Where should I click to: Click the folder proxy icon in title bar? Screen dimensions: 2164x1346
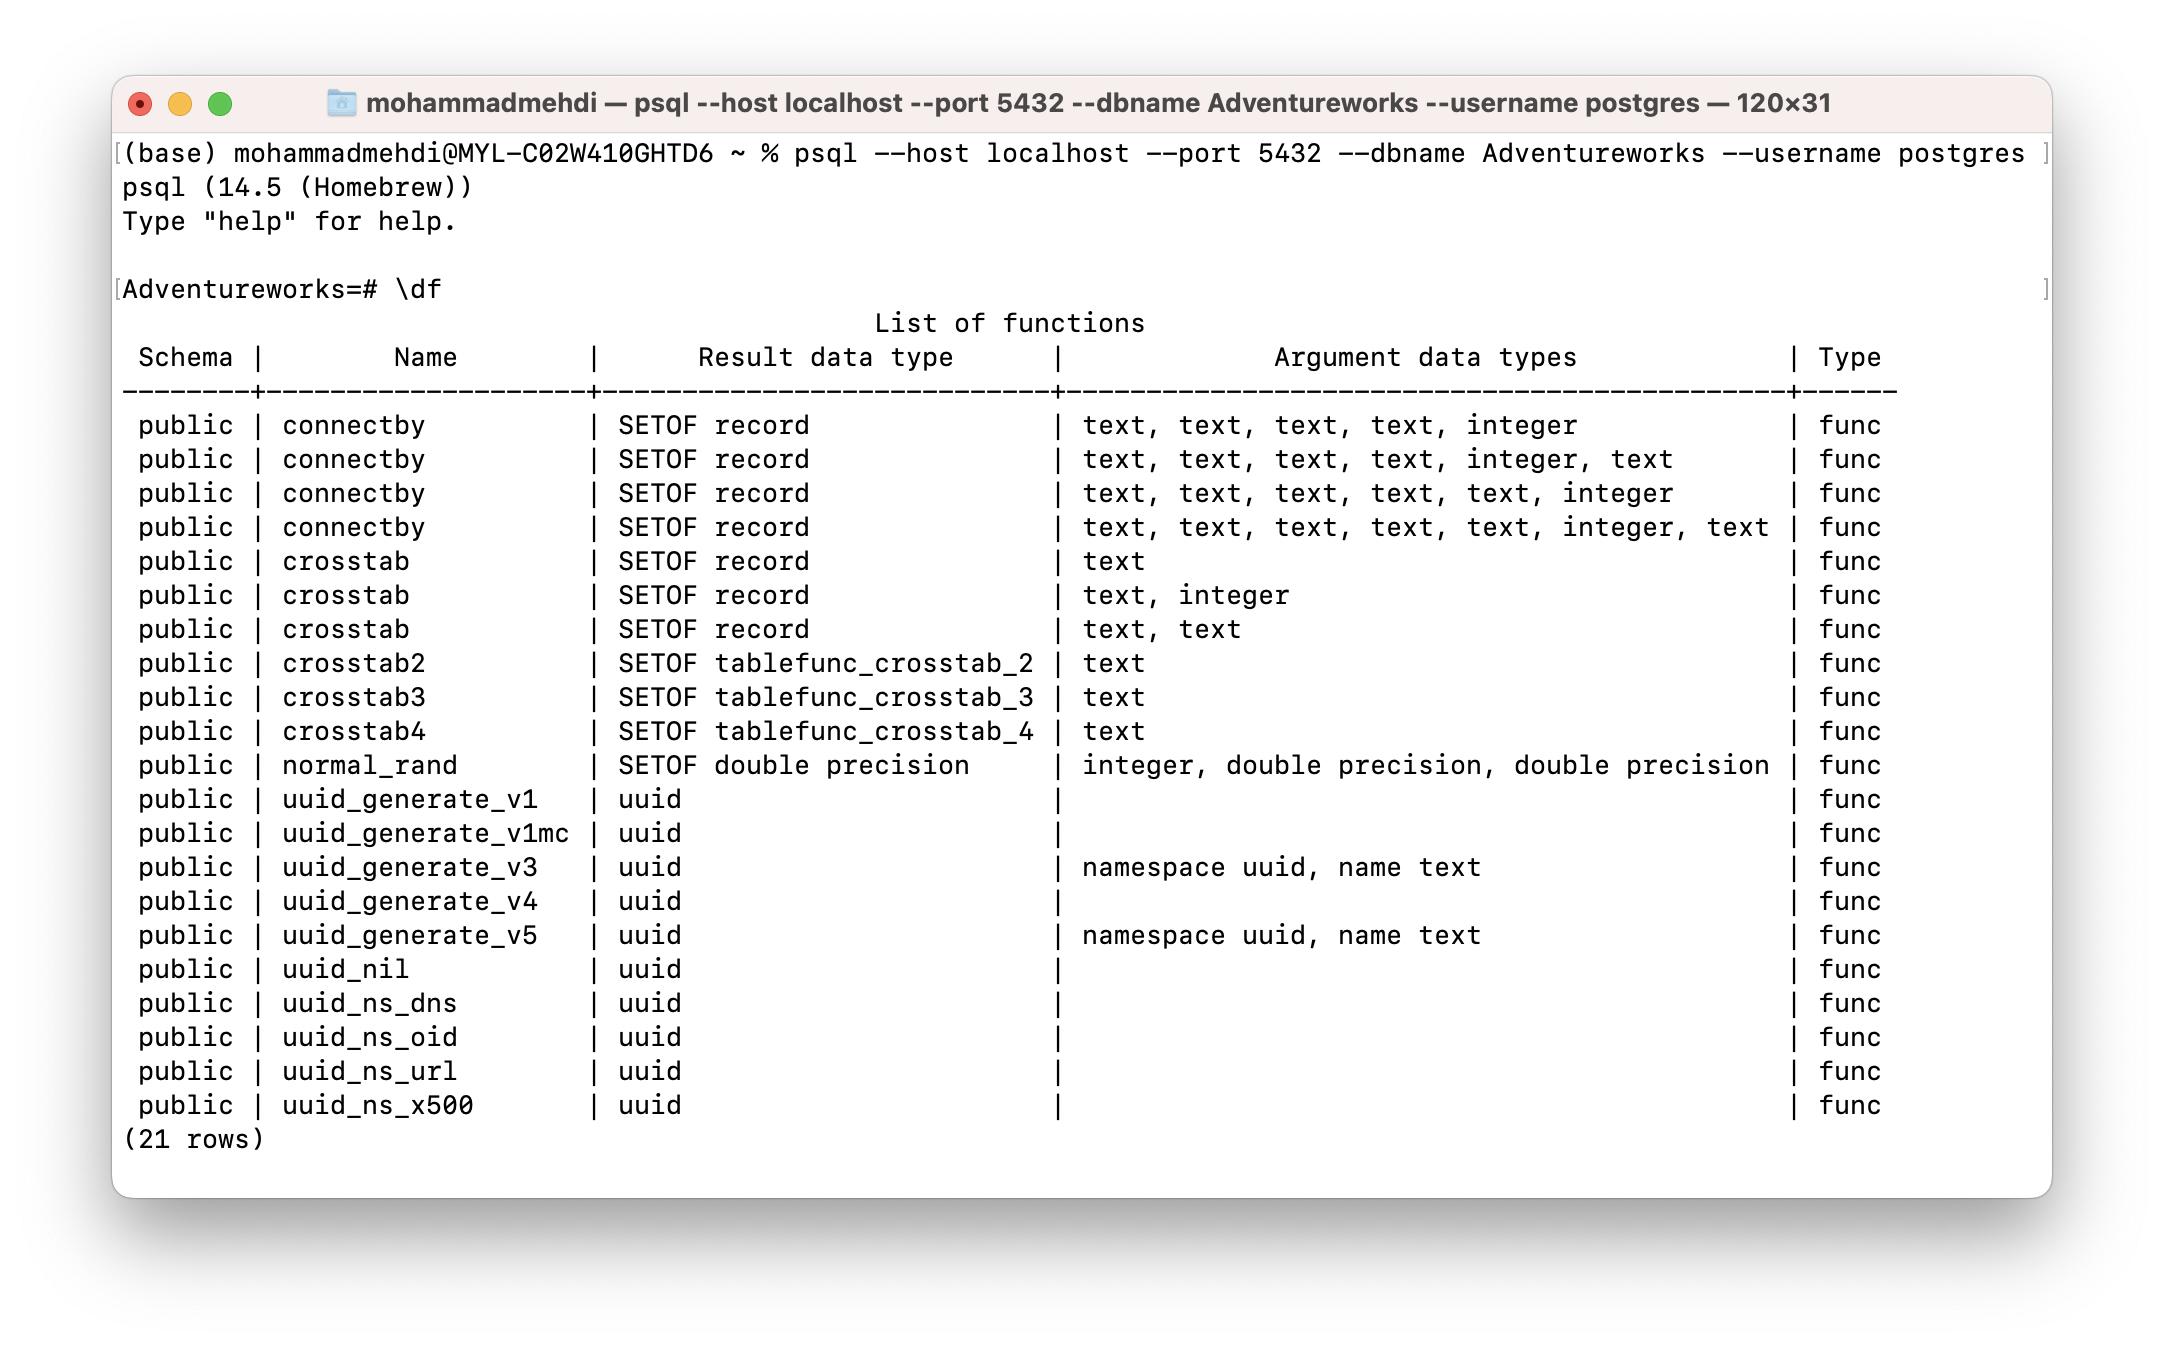coord(342,103)
